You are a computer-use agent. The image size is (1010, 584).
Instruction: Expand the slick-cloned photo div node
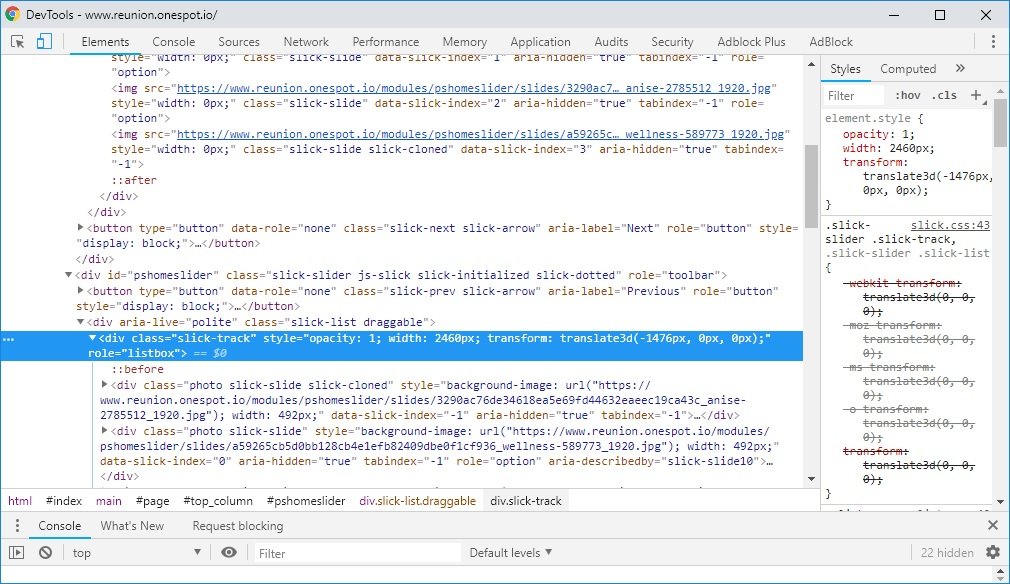click(x=104, y=384)
